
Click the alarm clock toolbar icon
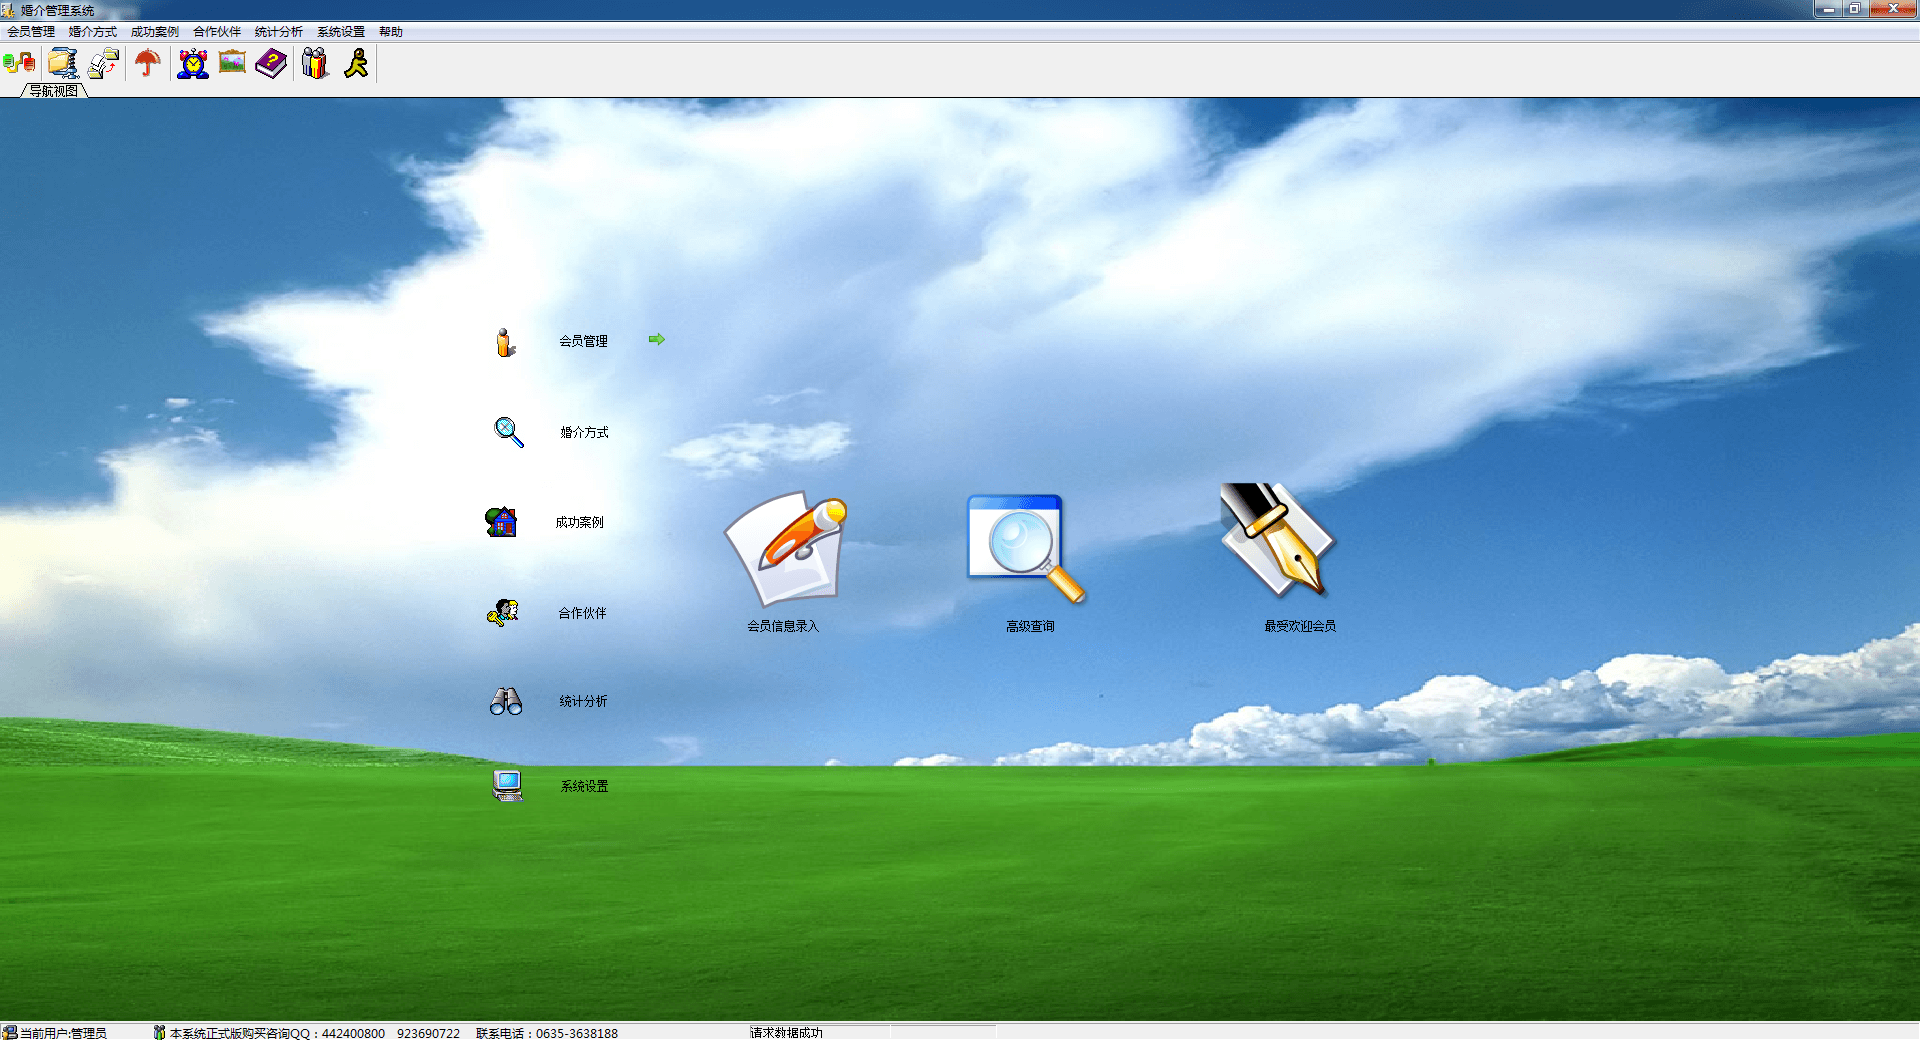pyautogui.click(x=192, y=63)
